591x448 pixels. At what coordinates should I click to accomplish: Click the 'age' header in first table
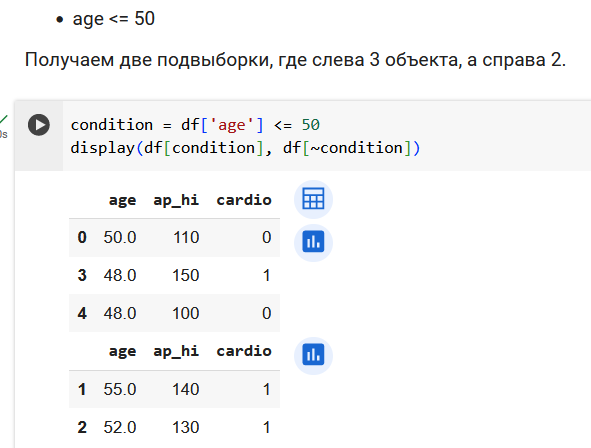[122, 200]
